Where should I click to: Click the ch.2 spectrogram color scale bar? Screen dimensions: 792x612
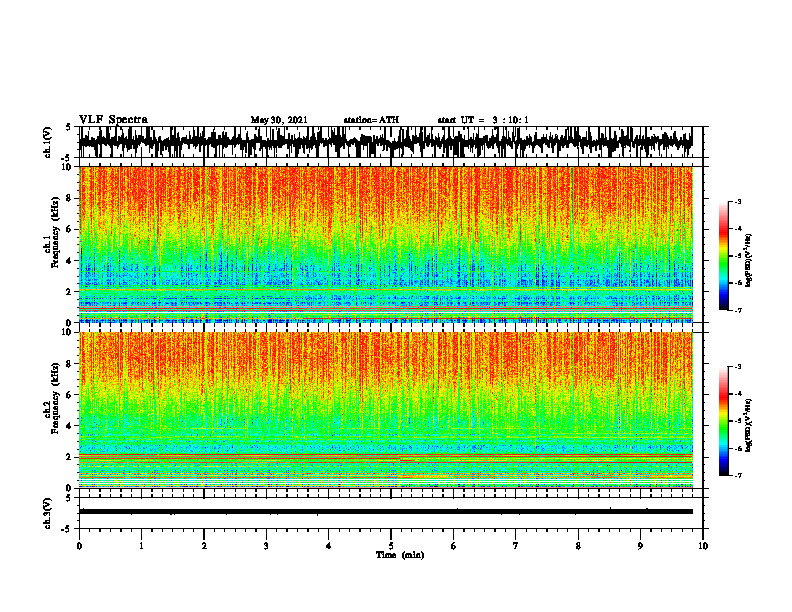click(723, 421)
